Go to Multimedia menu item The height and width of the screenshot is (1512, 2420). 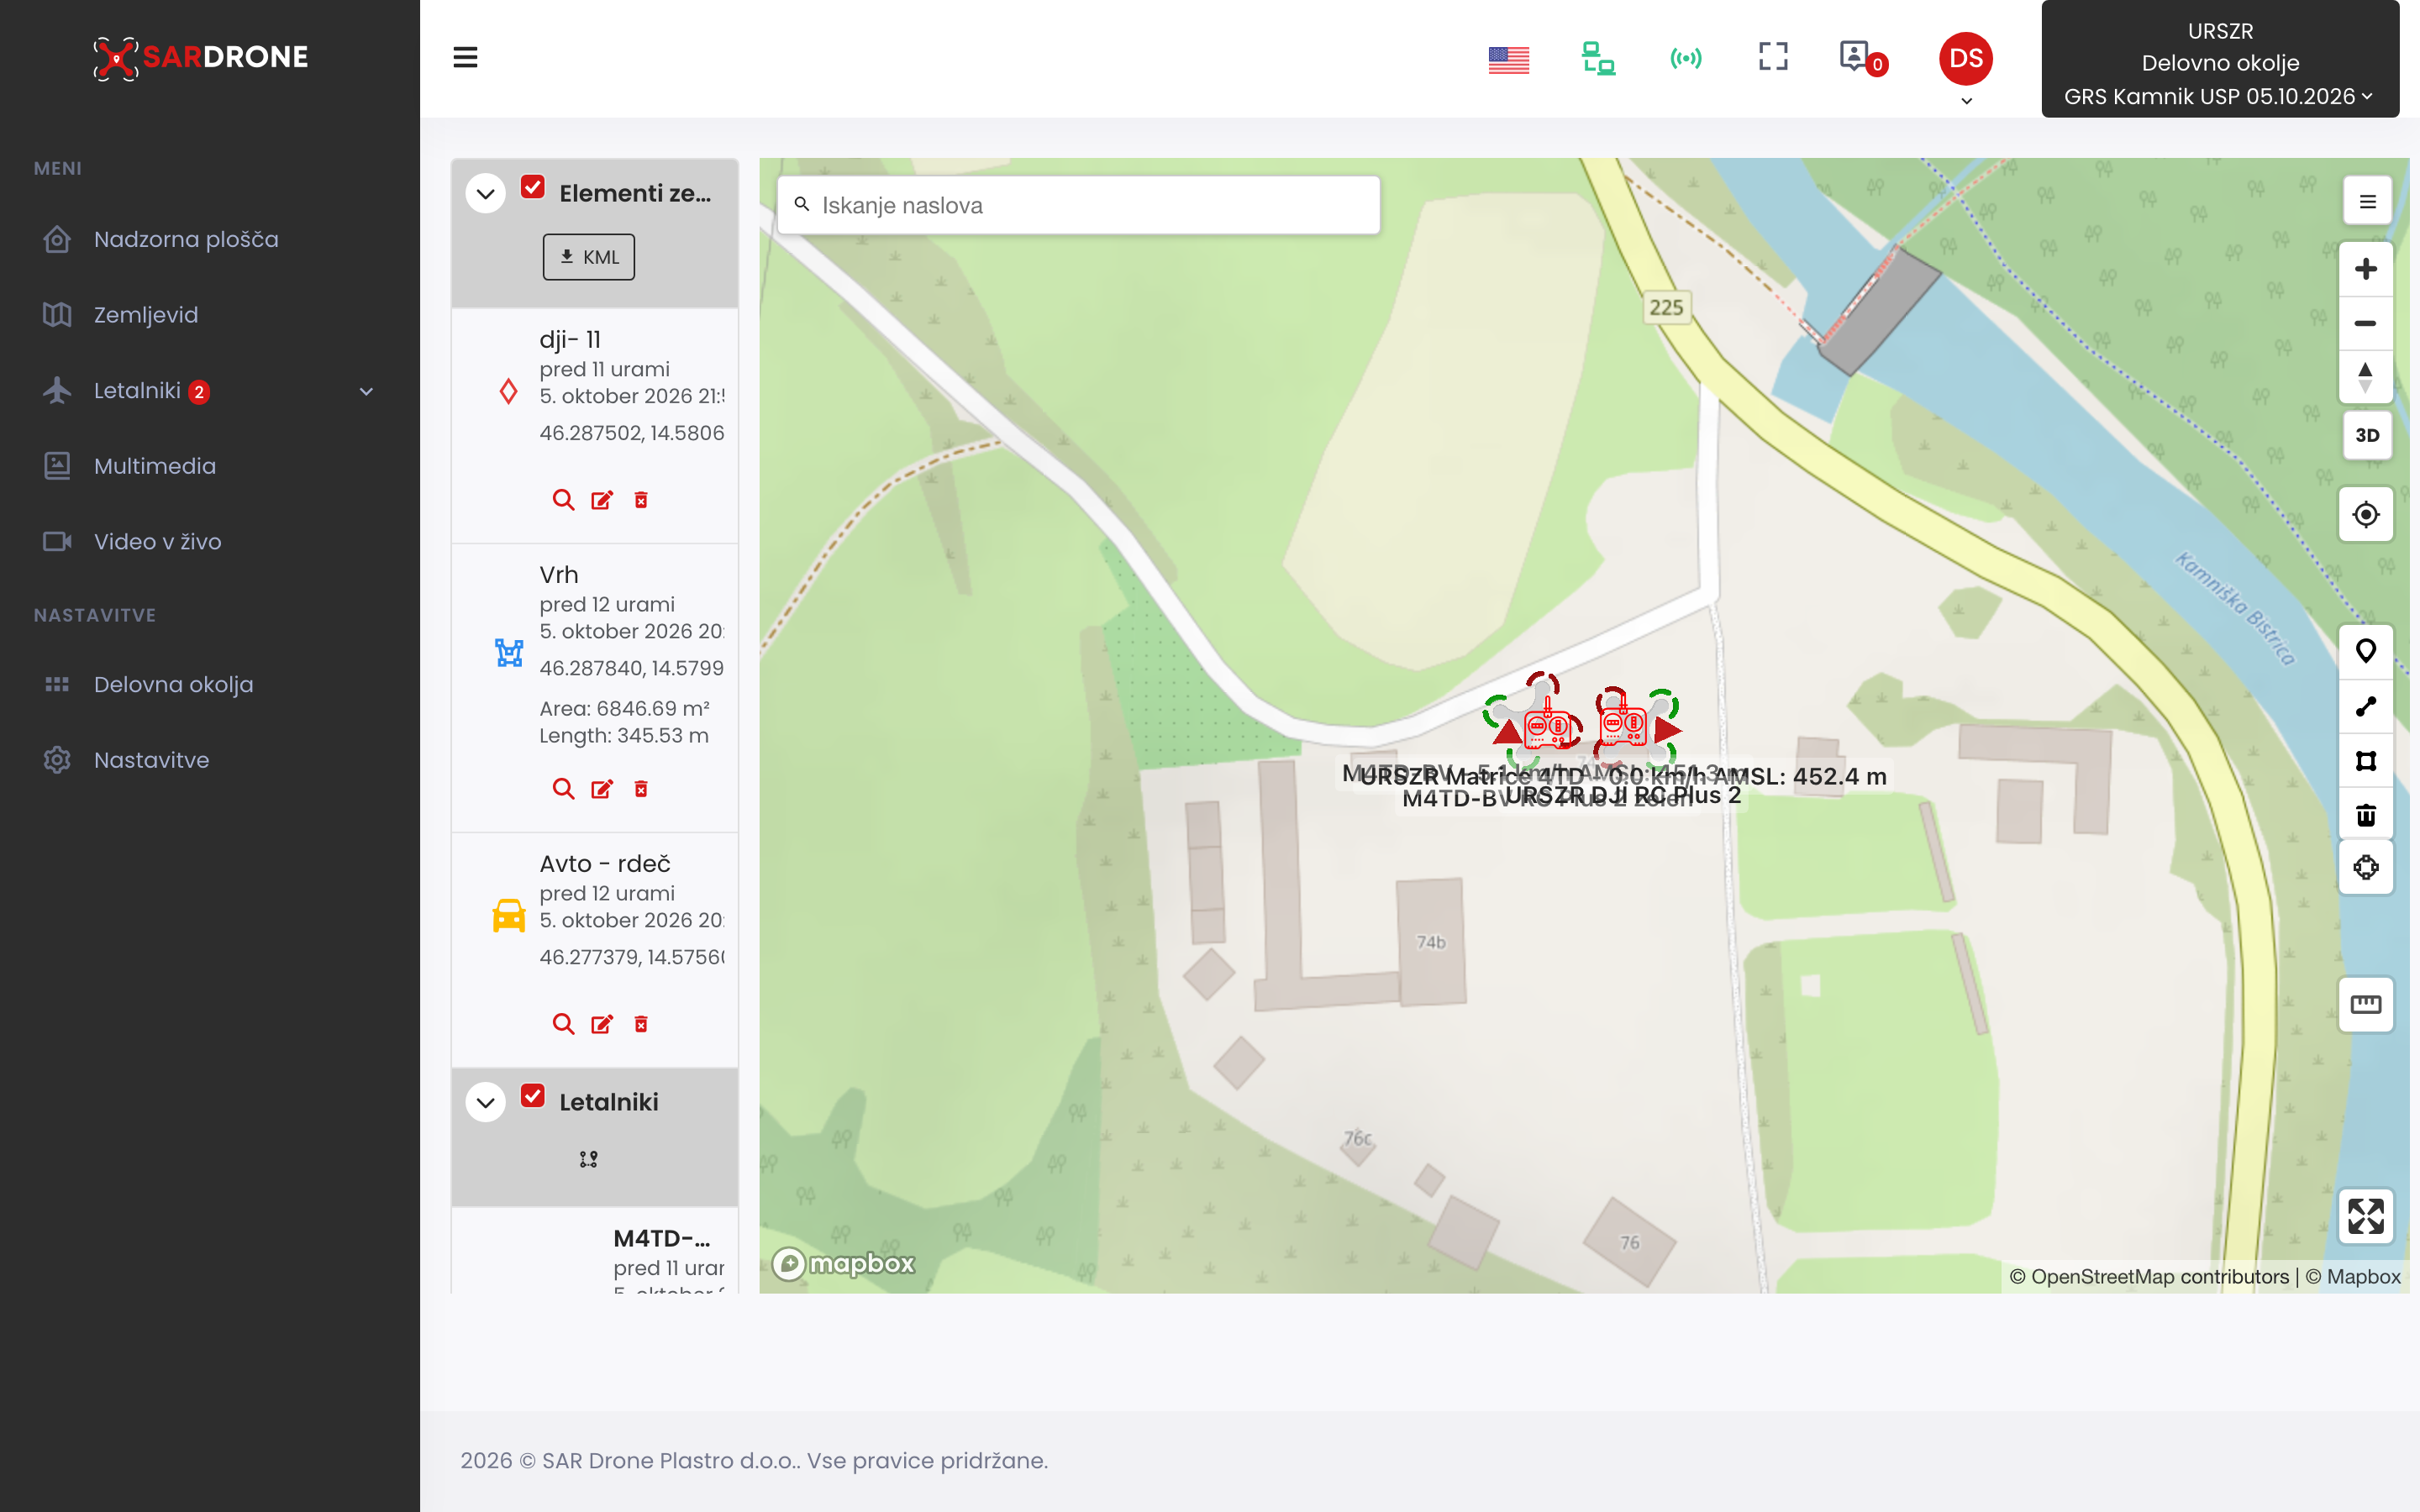(154, 466)
